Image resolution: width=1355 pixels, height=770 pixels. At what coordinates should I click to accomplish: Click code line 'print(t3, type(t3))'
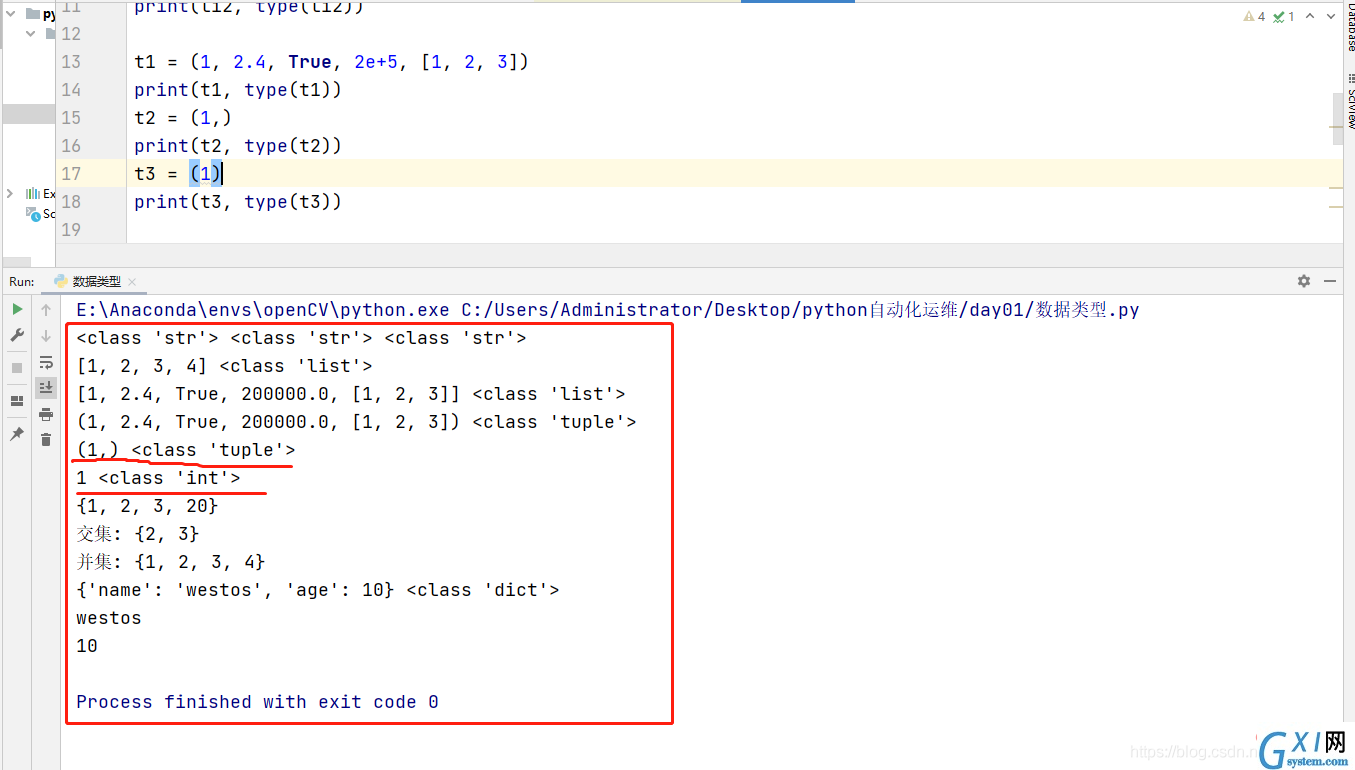(x=238, y=202)
